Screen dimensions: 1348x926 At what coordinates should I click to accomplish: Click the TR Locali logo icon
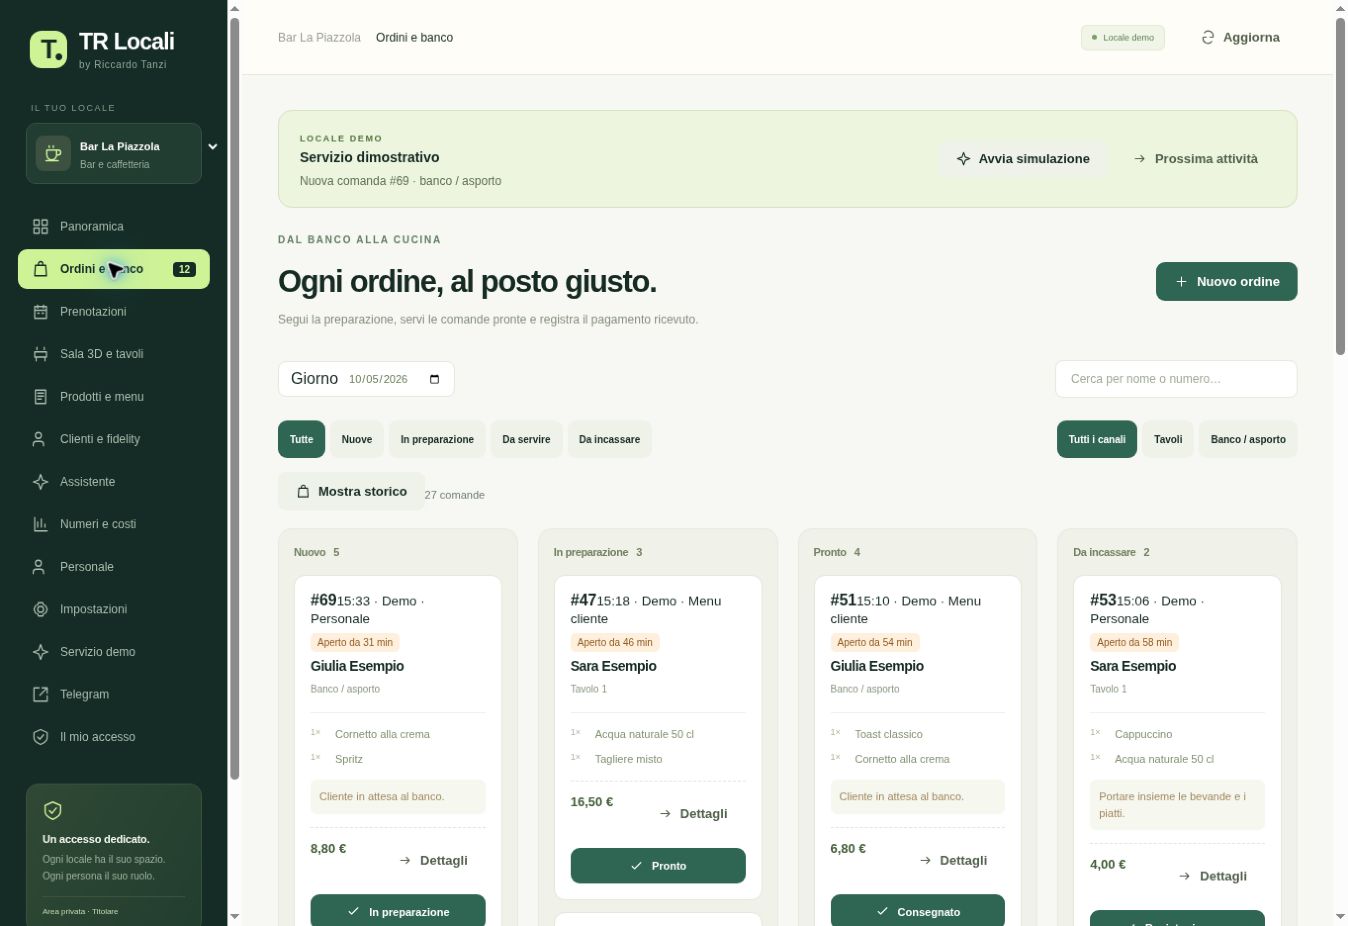[x=48, y=49]
